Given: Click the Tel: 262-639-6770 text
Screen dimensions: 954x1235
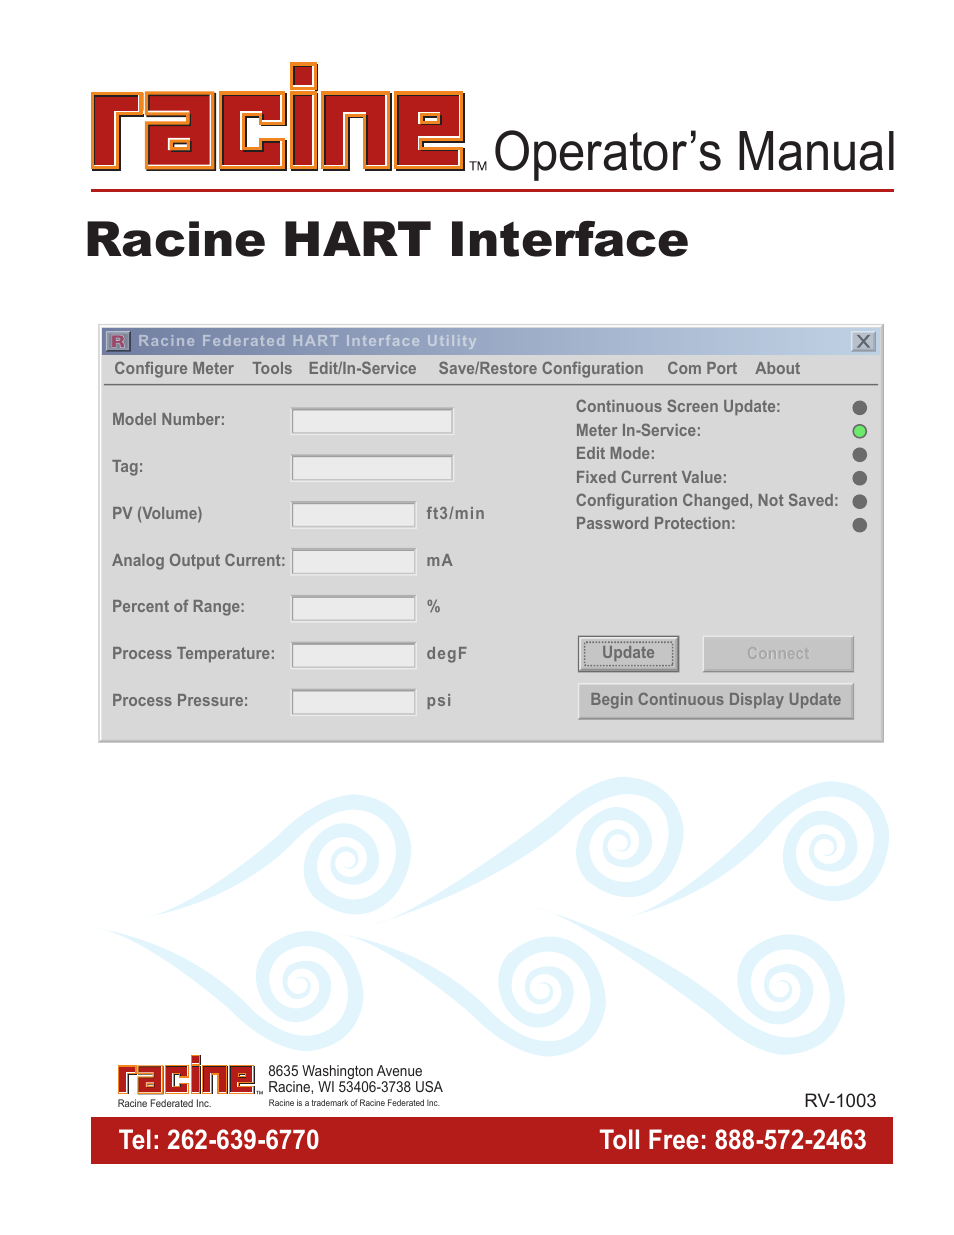Looking at the screenshot, I should tap(219, 1140).
